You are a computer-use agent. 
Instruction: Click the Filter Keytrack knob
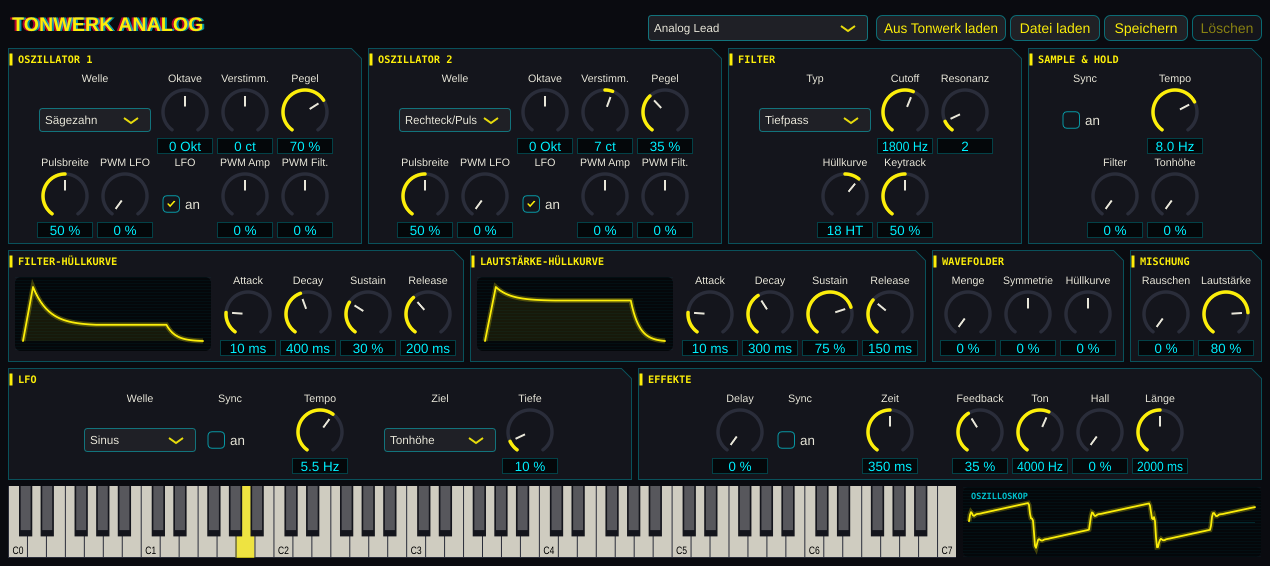tap(905, 196)
